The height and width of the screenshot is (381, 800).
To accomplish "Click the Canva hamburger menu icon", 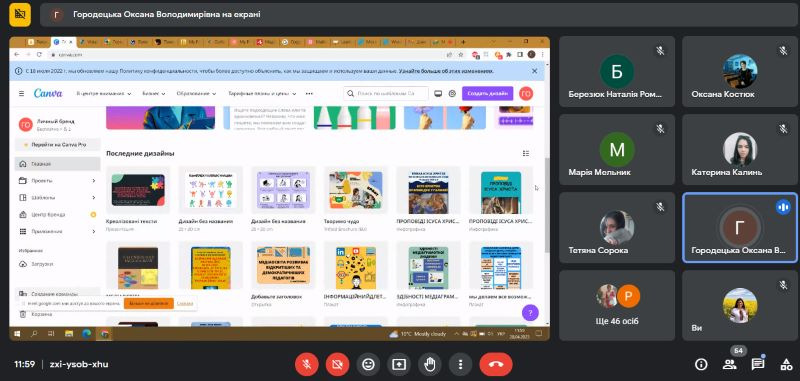I will (x=21, y=93).
